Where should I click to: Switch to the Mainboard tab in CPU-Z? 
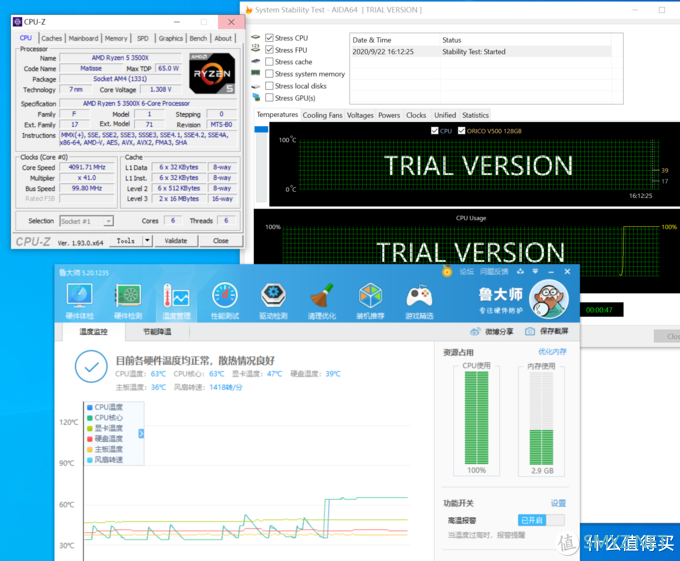[83, 38]
